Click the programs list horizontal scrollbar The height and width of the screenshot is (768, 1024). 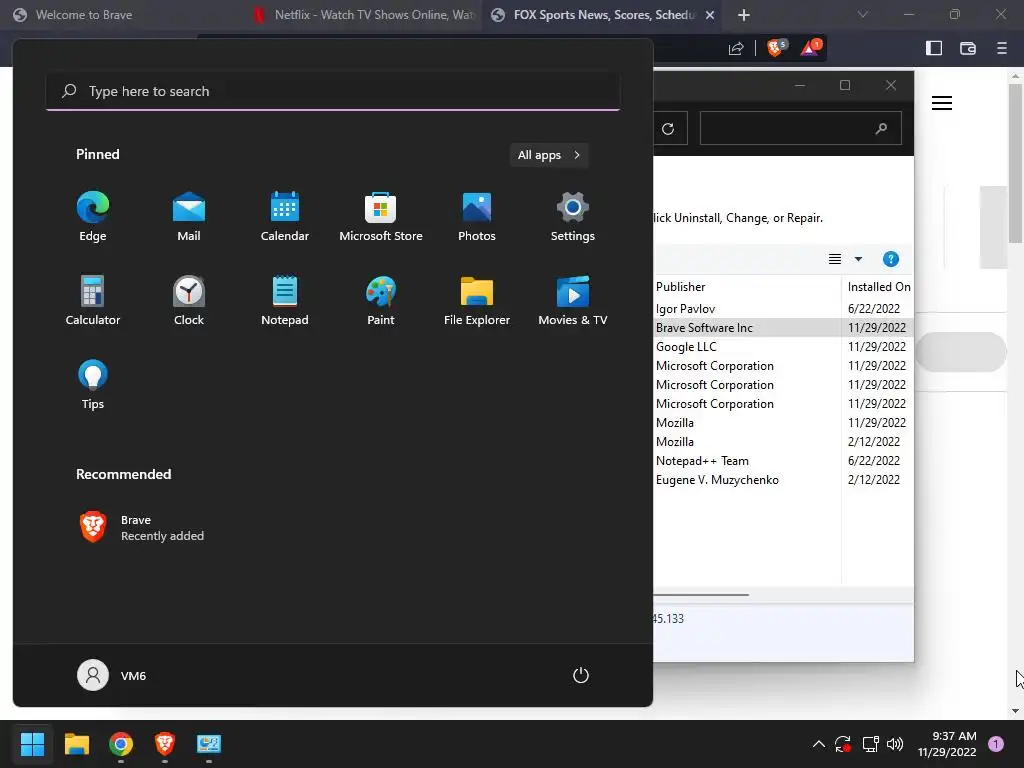point(702,595)
